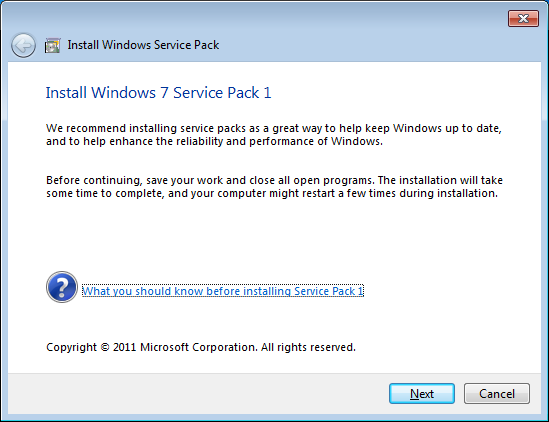Click the "Install Windows Service Pack" window title
Viewport: 549px width, 422px height.
(143, 45)
